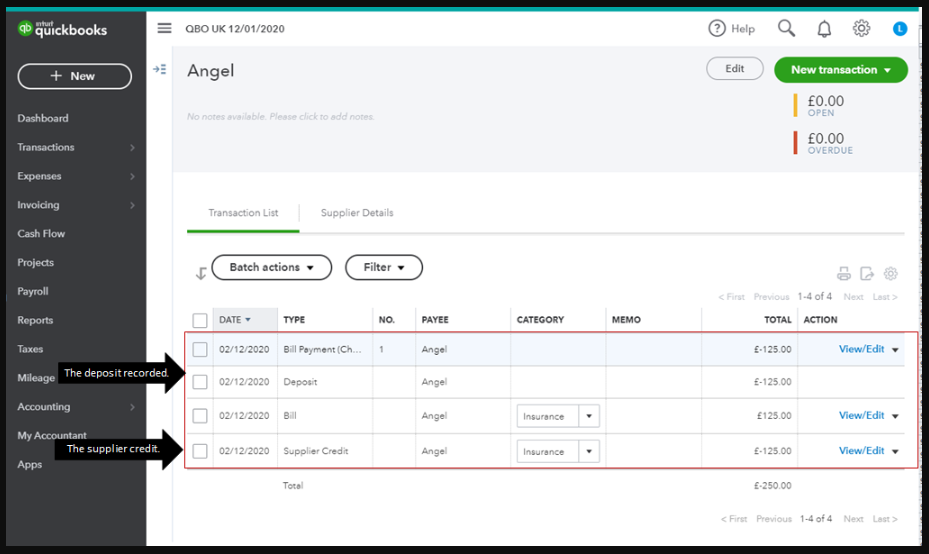The width and height of the screenshot is (929, 554).
Task: Open Projects in sidebar
Action: pos(36,262)
